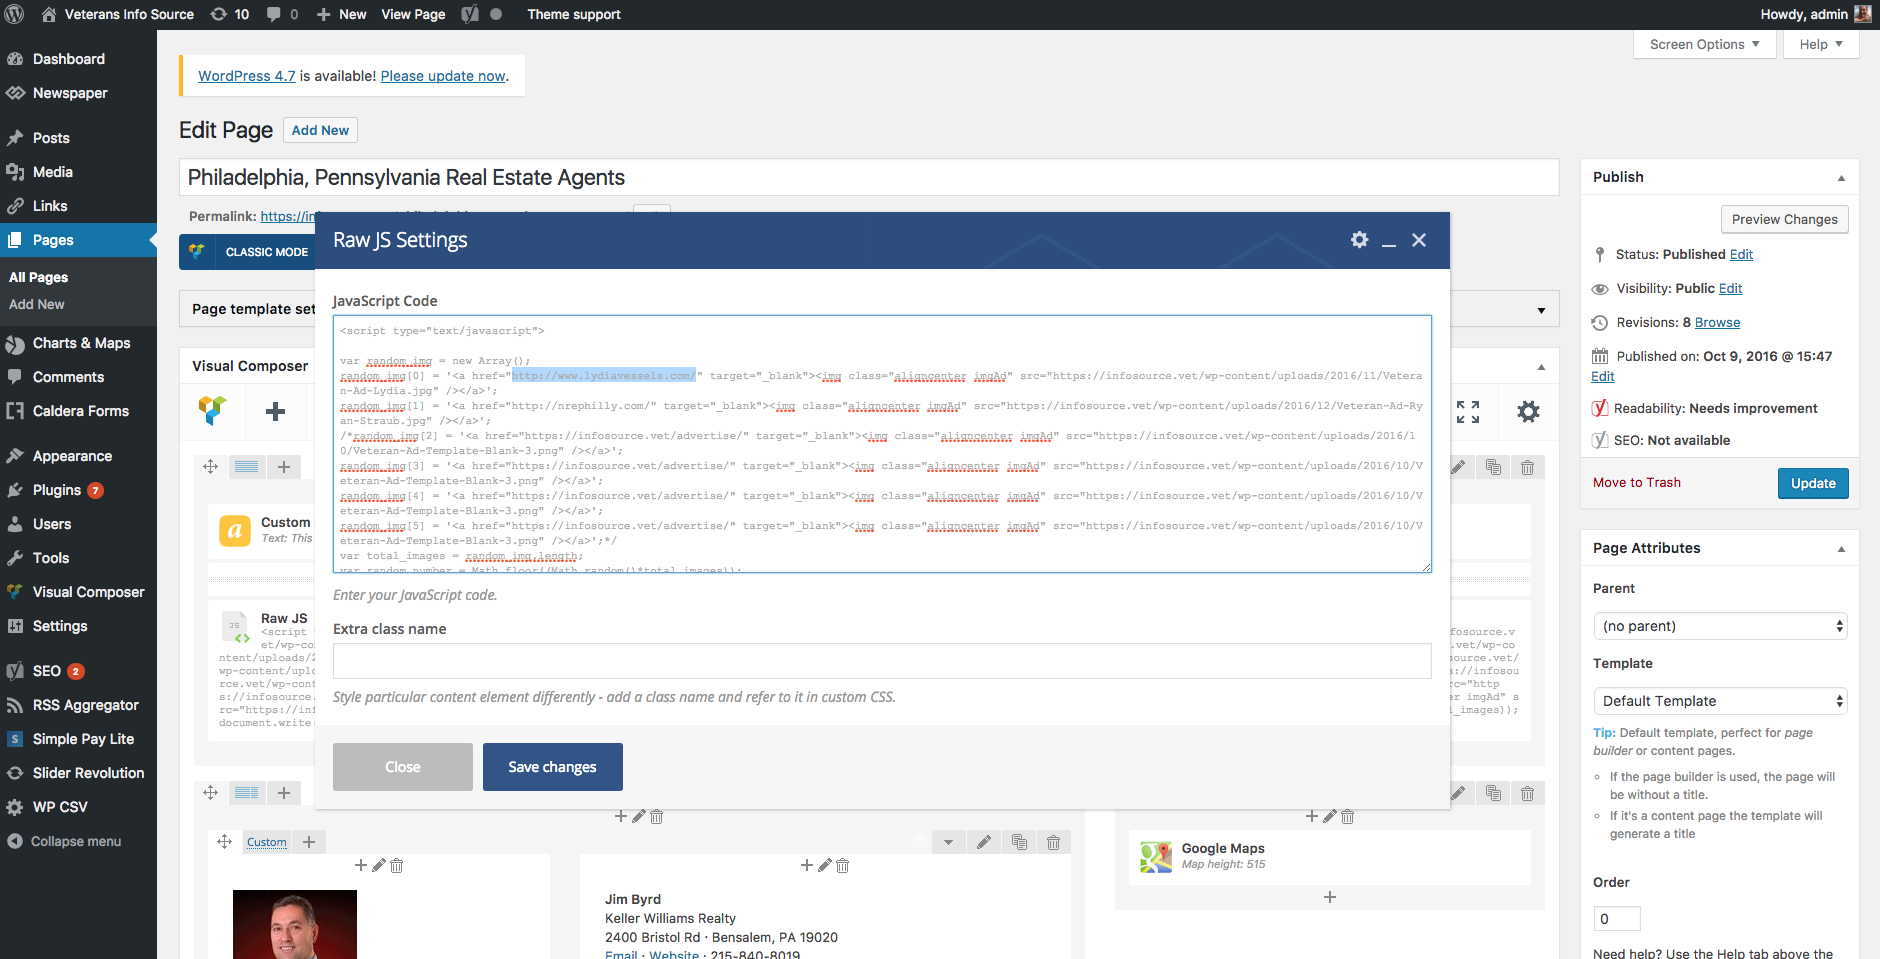1880x959 pixels.
Task: Close the Raw JS Settings dialog with X
Action: [x=1419, y=240]
